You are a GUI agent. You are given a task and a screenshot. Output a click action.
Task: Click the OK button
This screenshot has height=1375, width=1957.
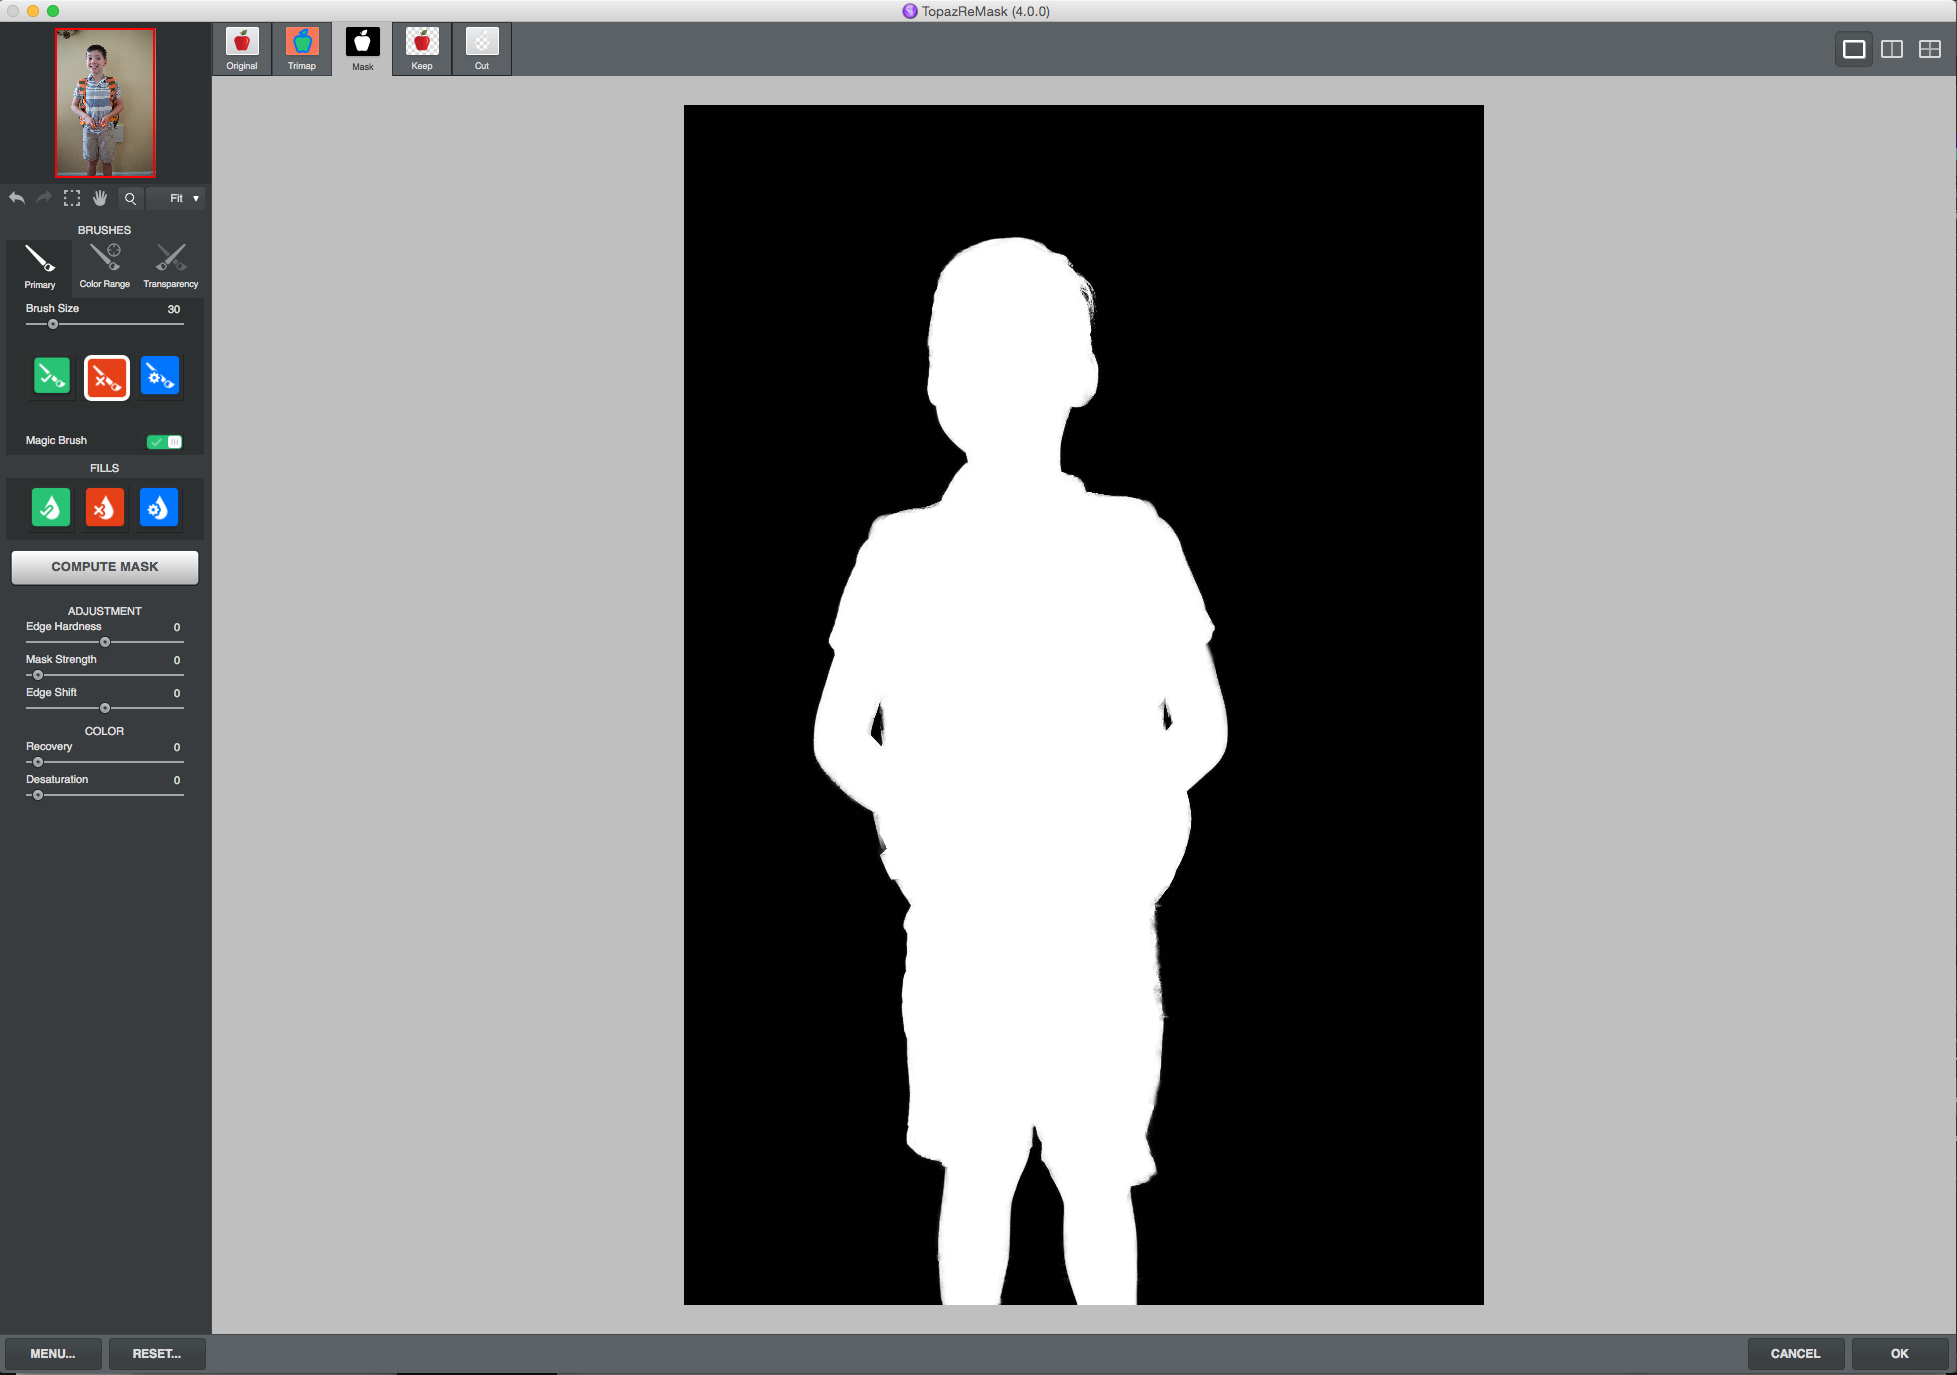tap(1899, 1353)
